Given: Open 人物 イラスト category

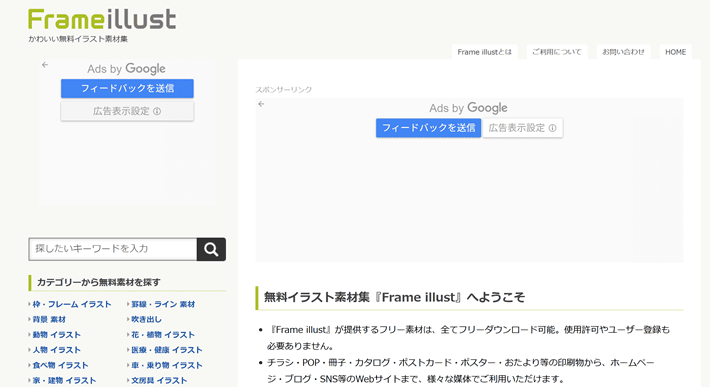Looking at the screenshot, I should [57, 350].
